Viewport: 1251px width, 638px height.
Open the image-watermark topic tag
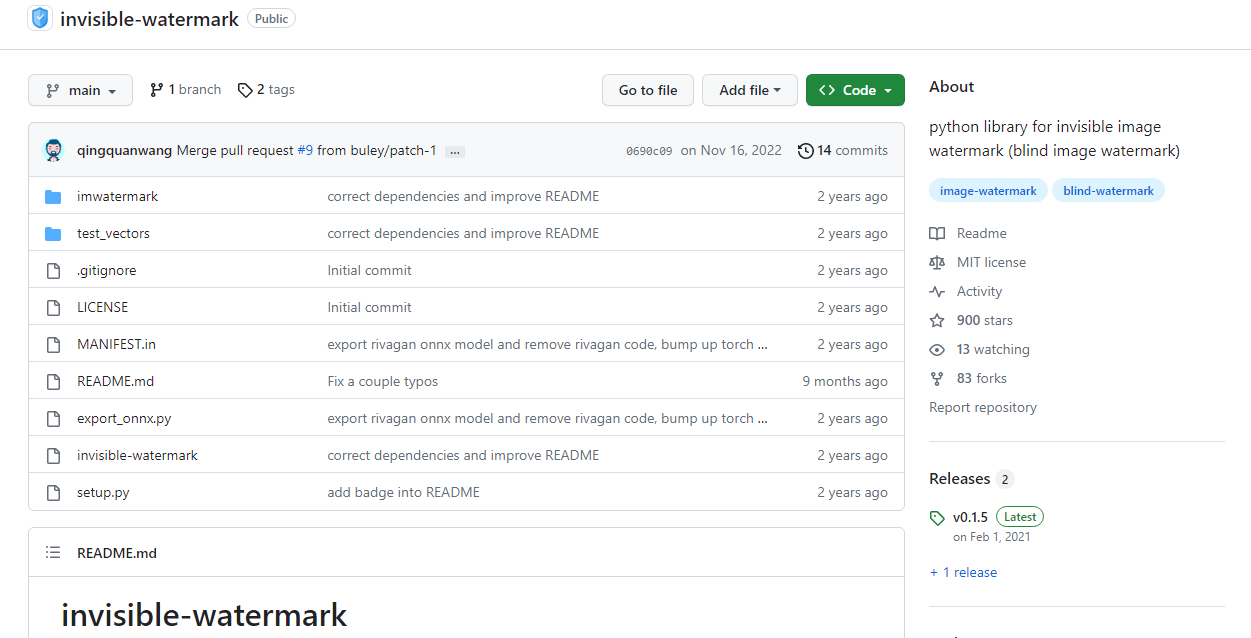coord(988,191)
